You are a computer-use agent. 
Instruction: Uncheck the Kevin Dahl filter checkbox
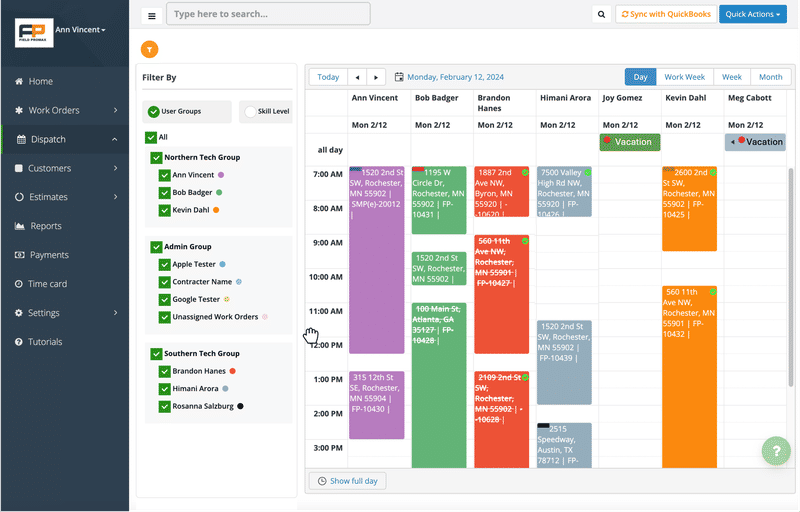[x=164, y=210]
